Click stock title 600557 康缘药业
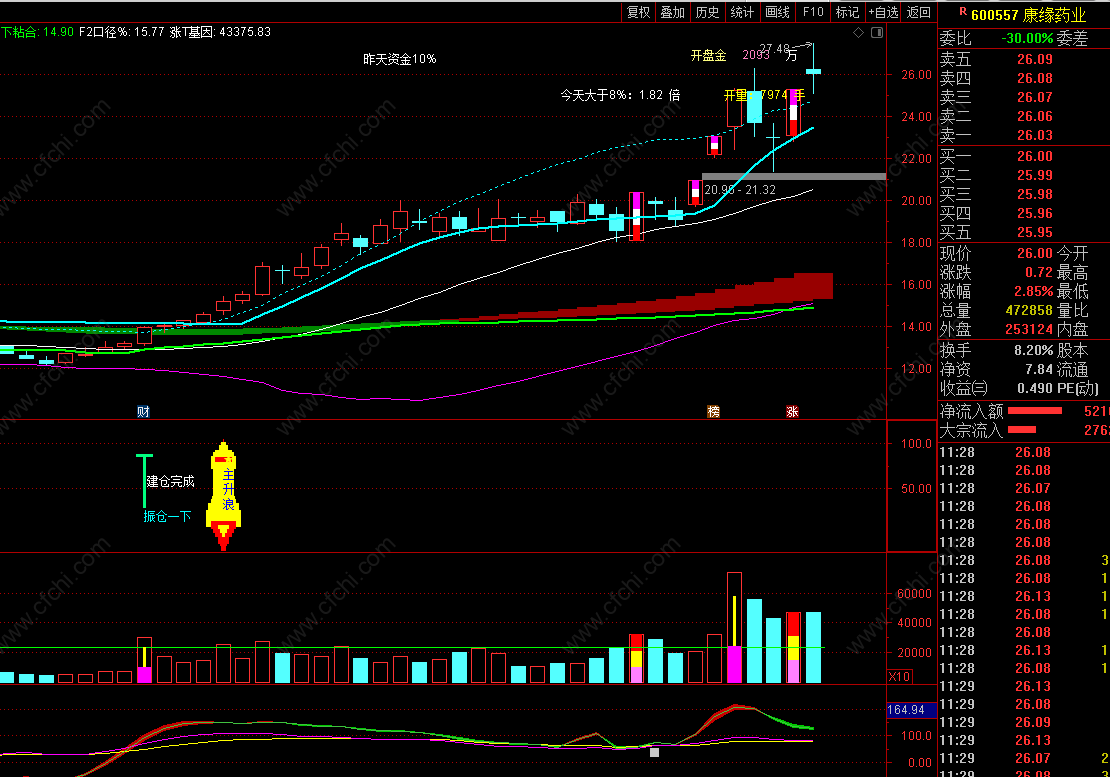This screenshot has height=777, width=1110. point(1028,15)
